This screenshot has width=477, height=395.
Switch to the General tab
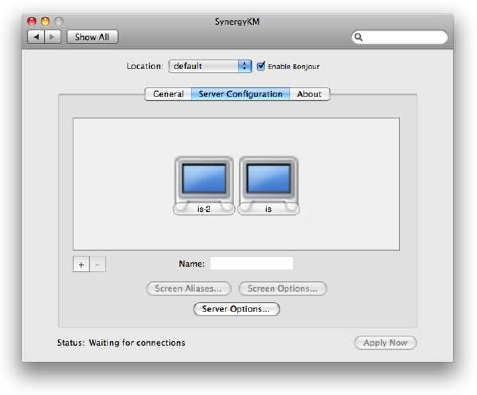[x=168, y=94]
